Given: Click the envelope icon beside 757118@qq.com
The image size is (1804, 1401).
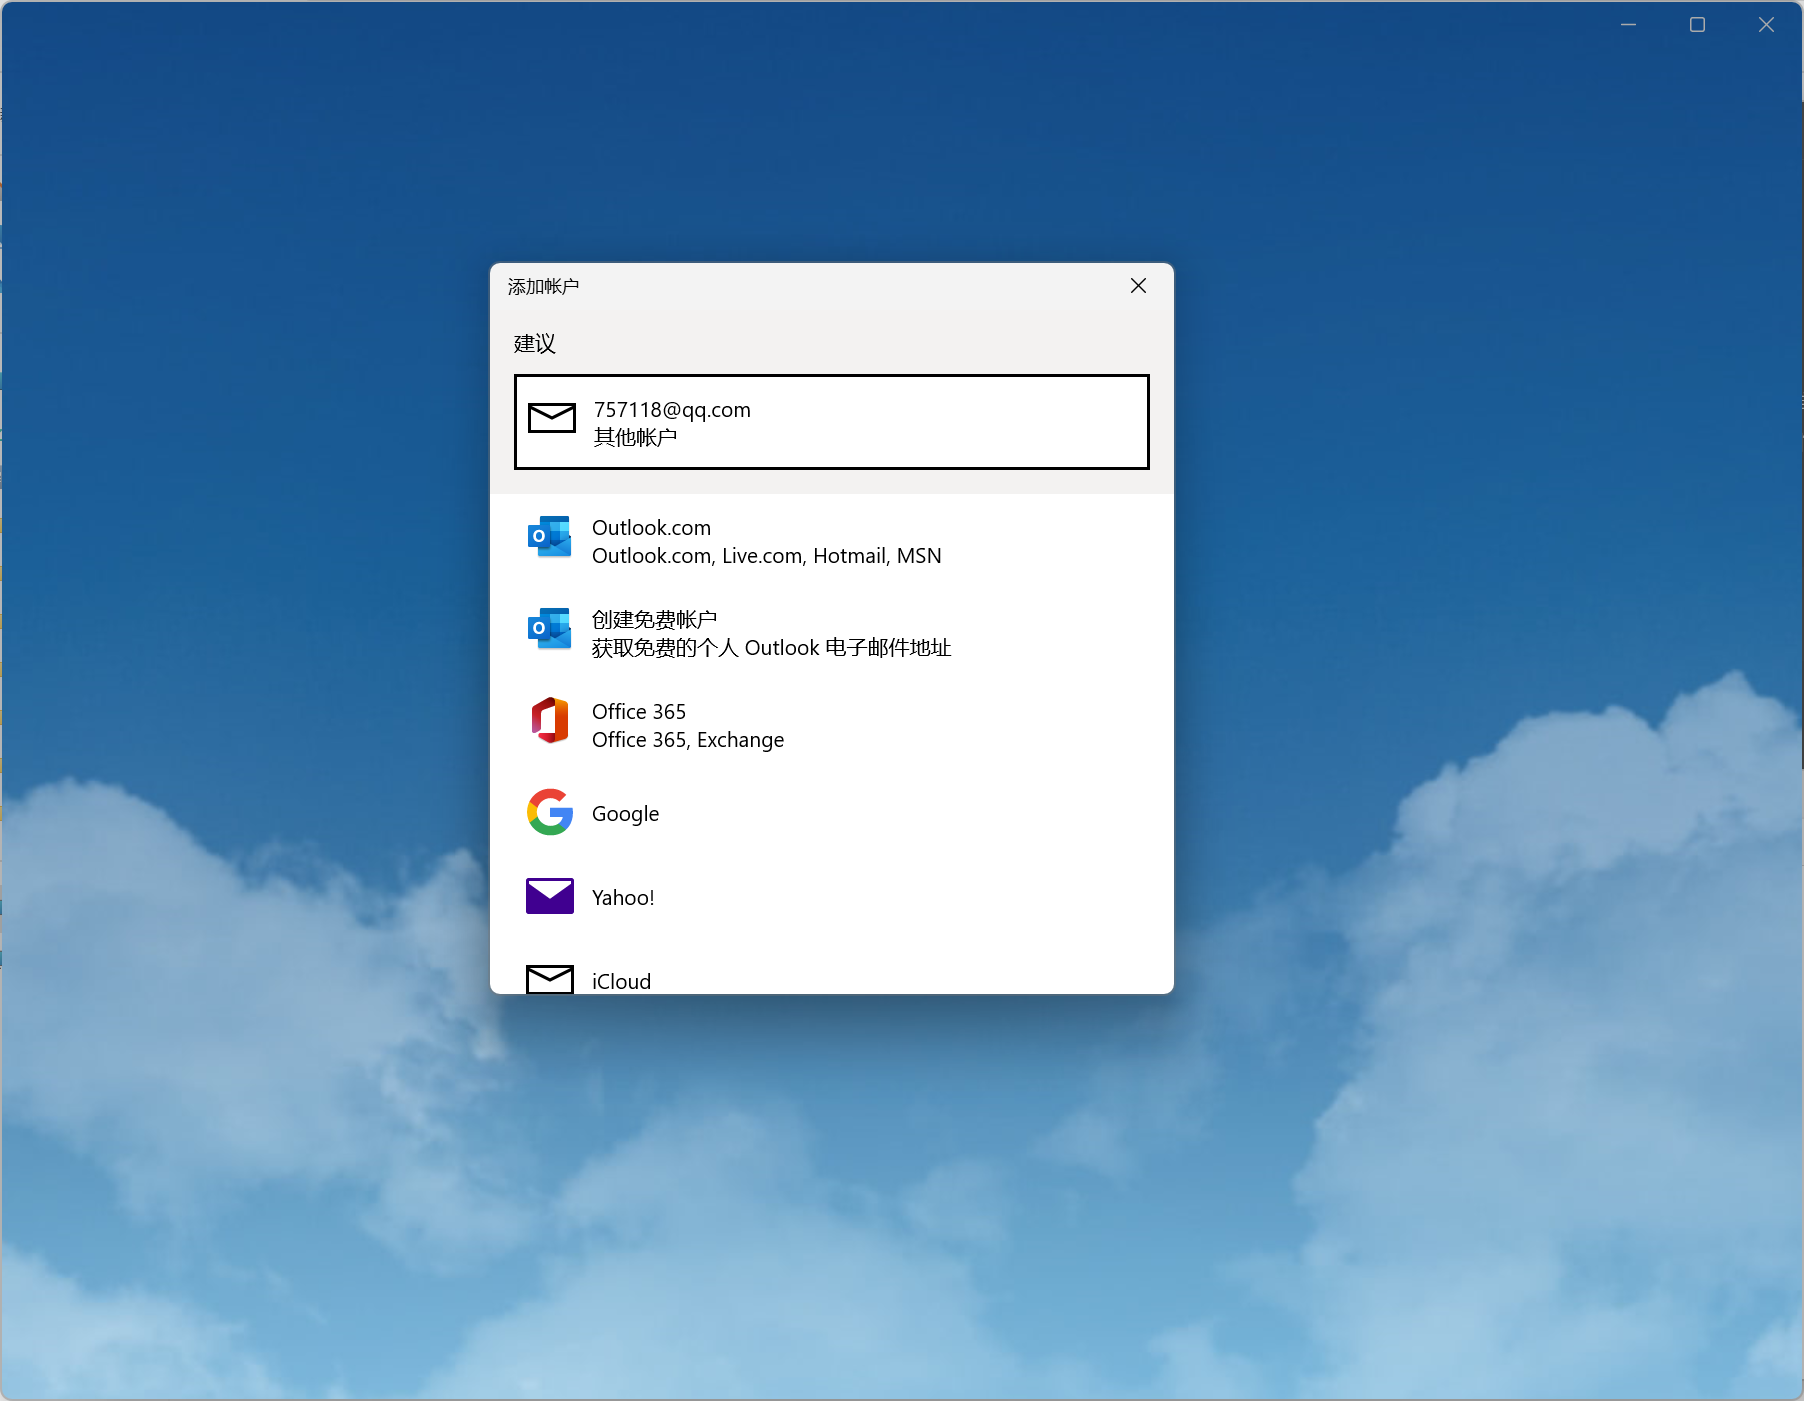Looking at the screenshot, I should (551, 418).
